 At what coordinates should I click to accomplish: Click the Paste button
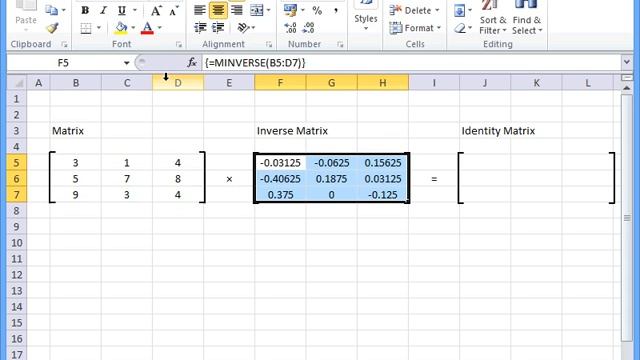[26, 15]
